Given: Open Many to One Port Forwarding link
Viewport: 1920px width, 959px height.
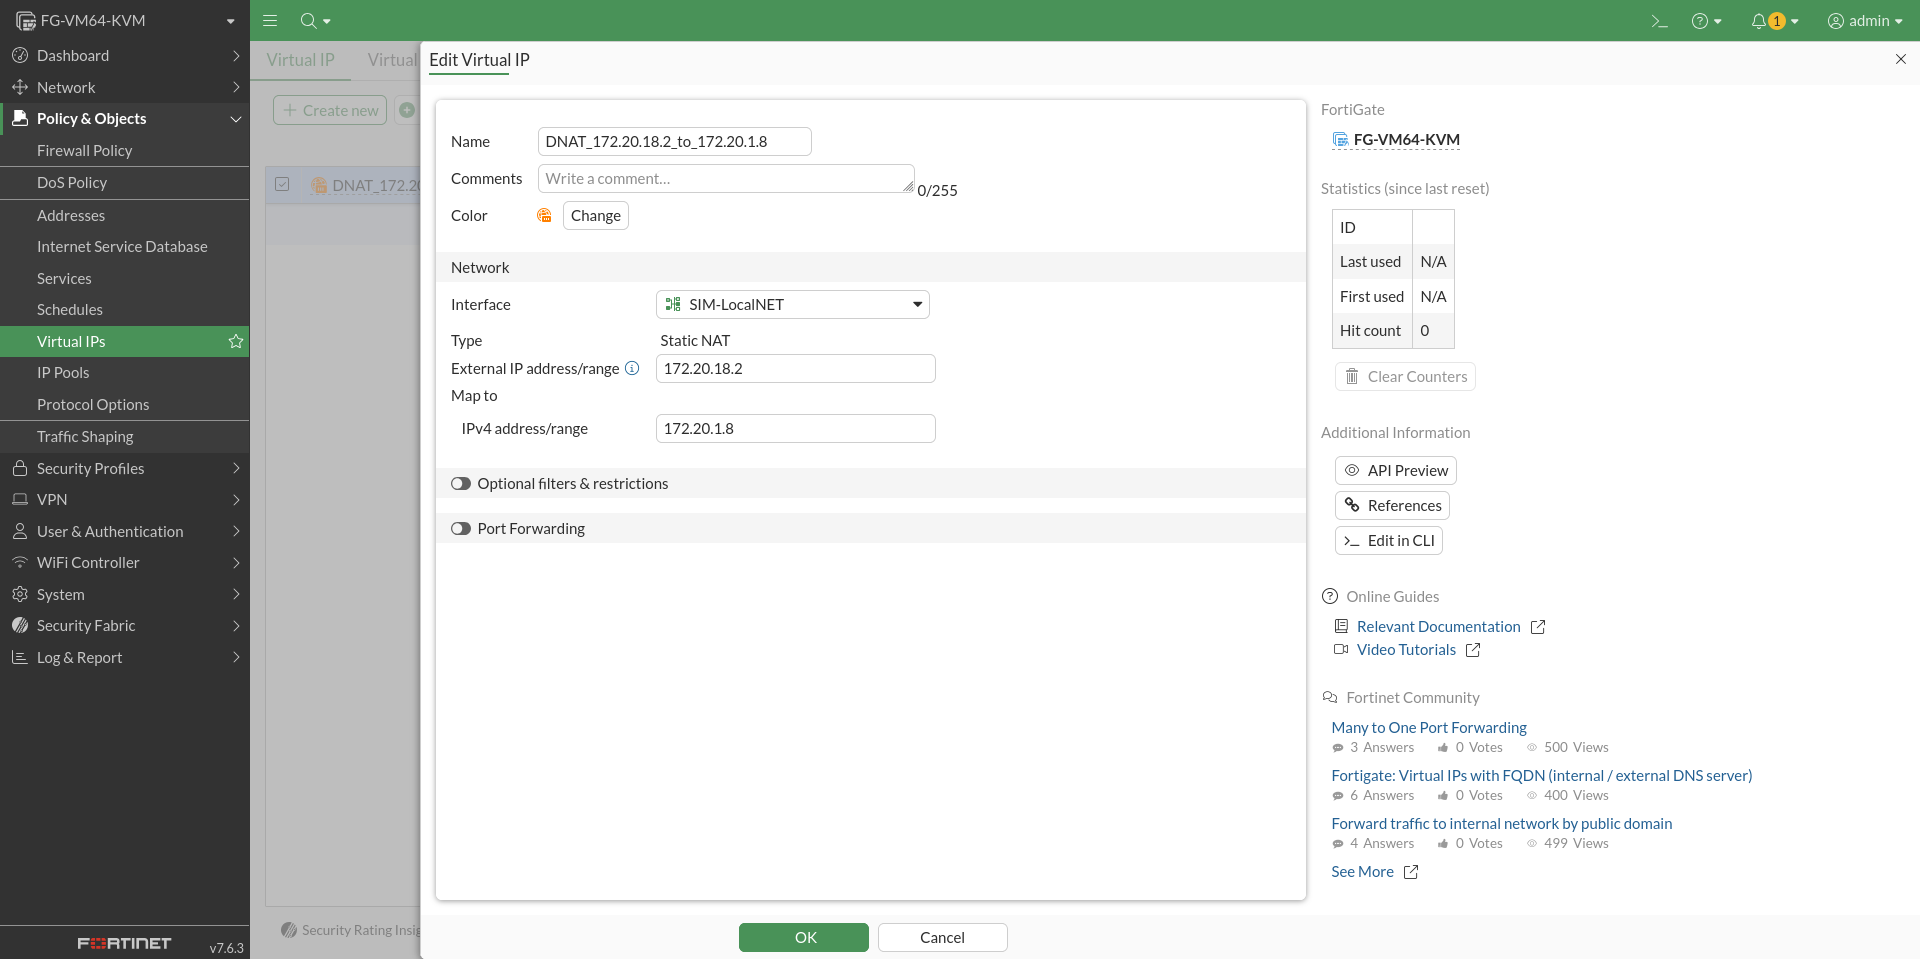Looking at the screenshot, I should (1429, 728).
